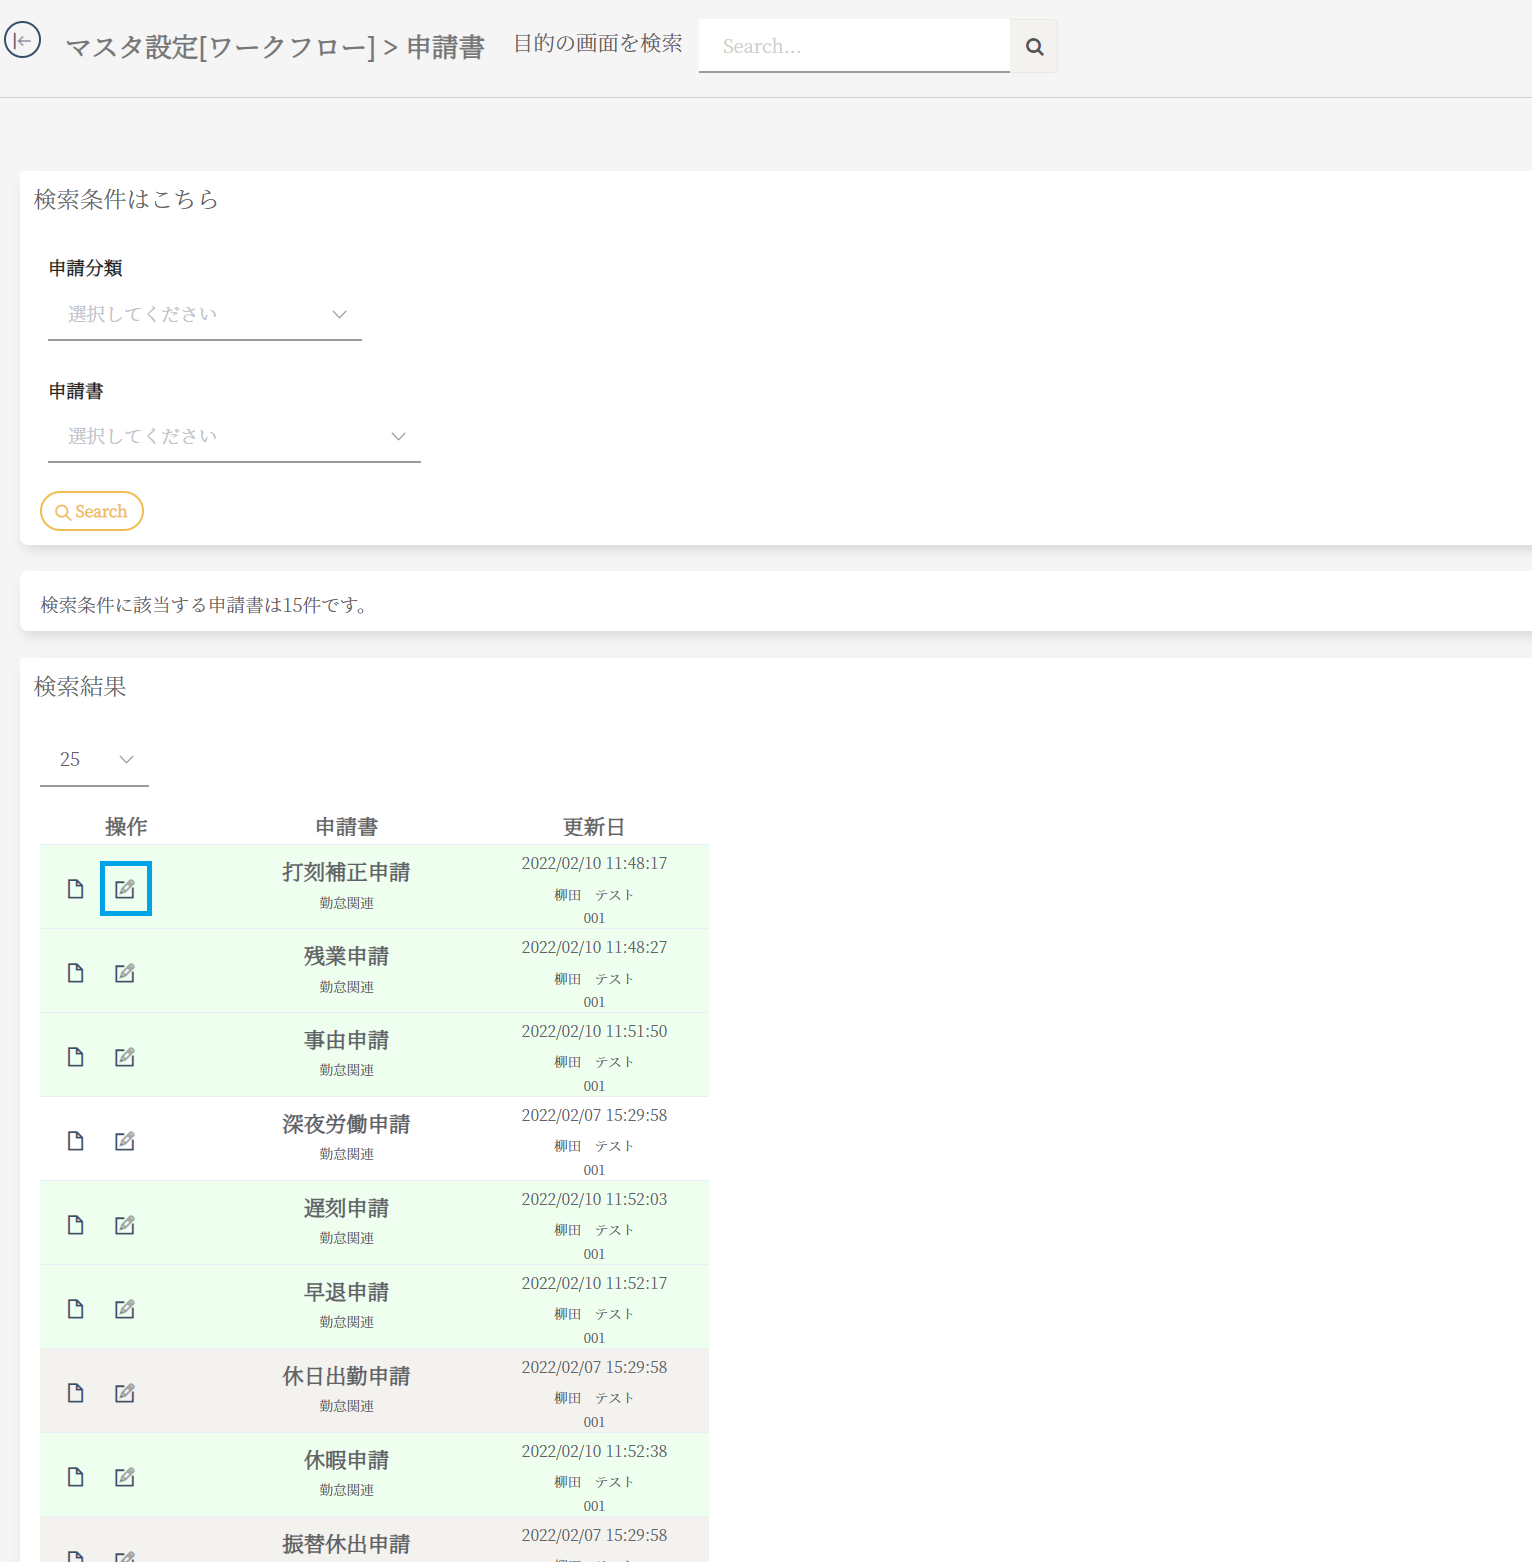Click document icon for 打刻補正申請 row
Image resolution: width=1532 pixels, height=1562 pixels.
click(x=75, y=889)
